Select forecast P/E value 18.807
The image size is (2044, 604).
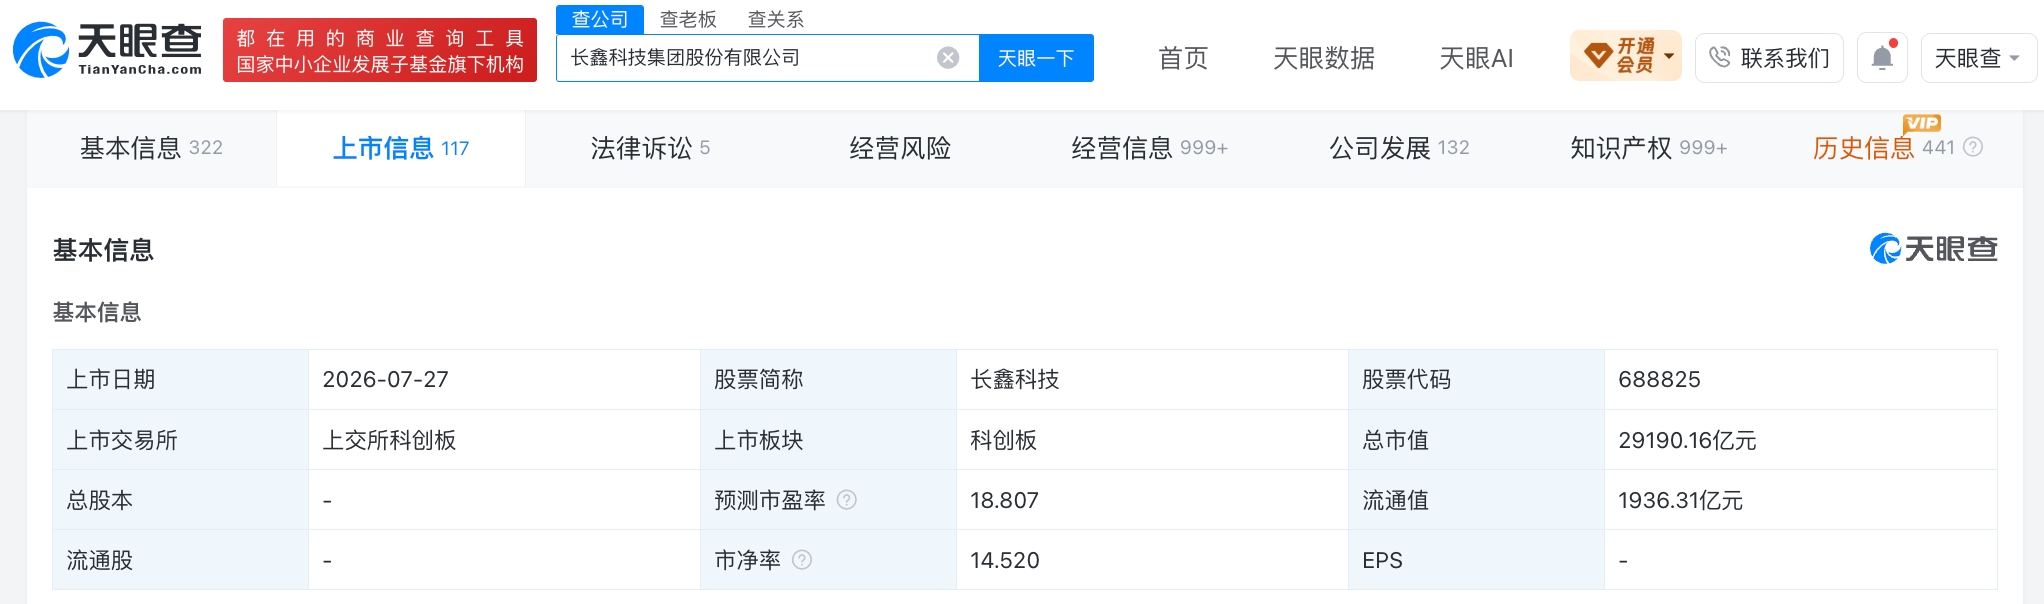click(1004, 500)
